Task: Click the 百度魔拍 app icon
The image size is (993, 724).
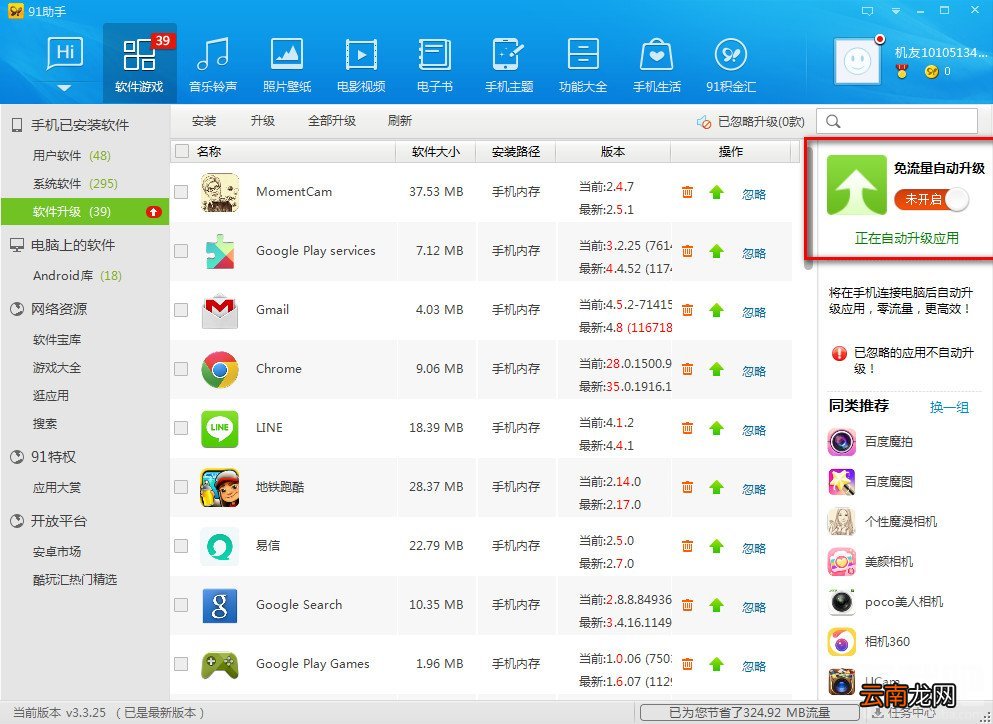Action: coord(842,441)
